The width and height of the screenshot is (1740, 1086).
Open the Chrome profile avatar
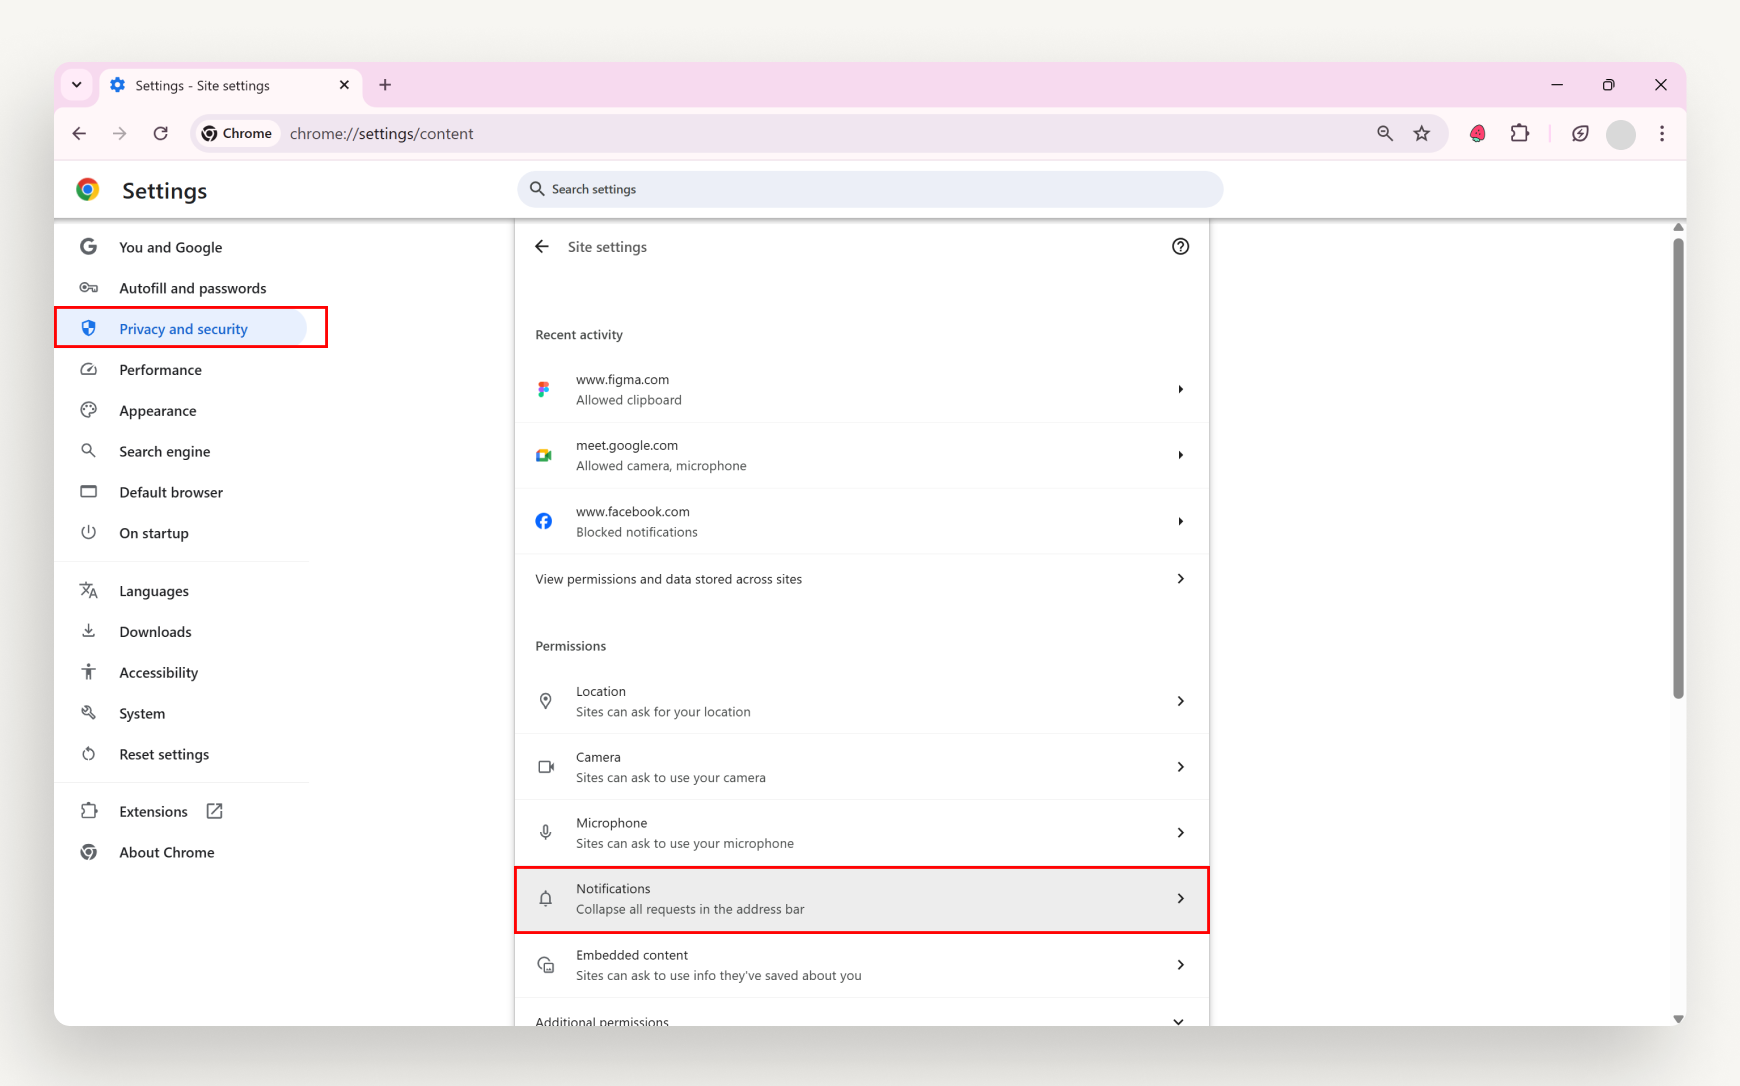[x=1621, y=133]
